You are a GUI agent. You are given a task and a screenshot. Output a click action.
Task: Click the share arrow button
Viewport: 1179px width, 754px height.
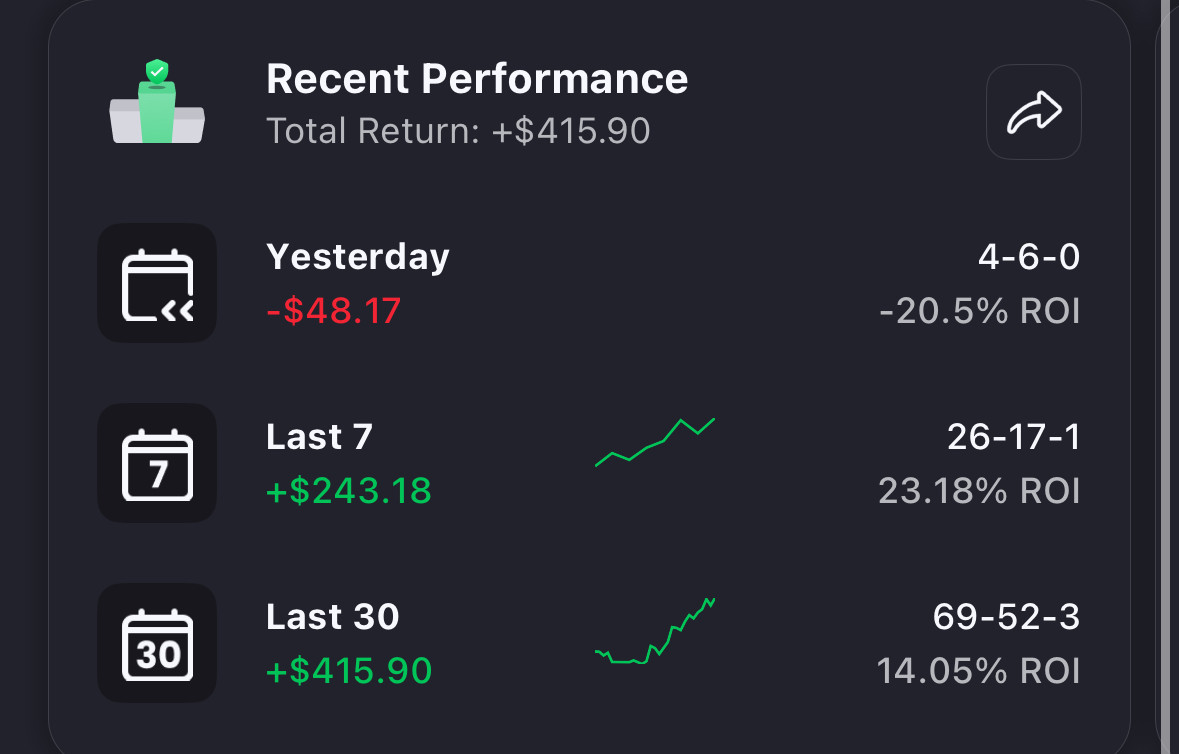coord(1033,112)
